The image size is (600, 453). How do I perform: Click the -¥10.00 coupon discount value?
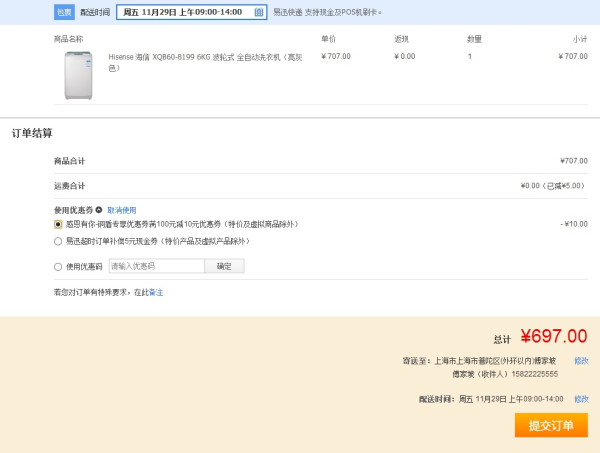pyautogui.click(x=574, y=224)
